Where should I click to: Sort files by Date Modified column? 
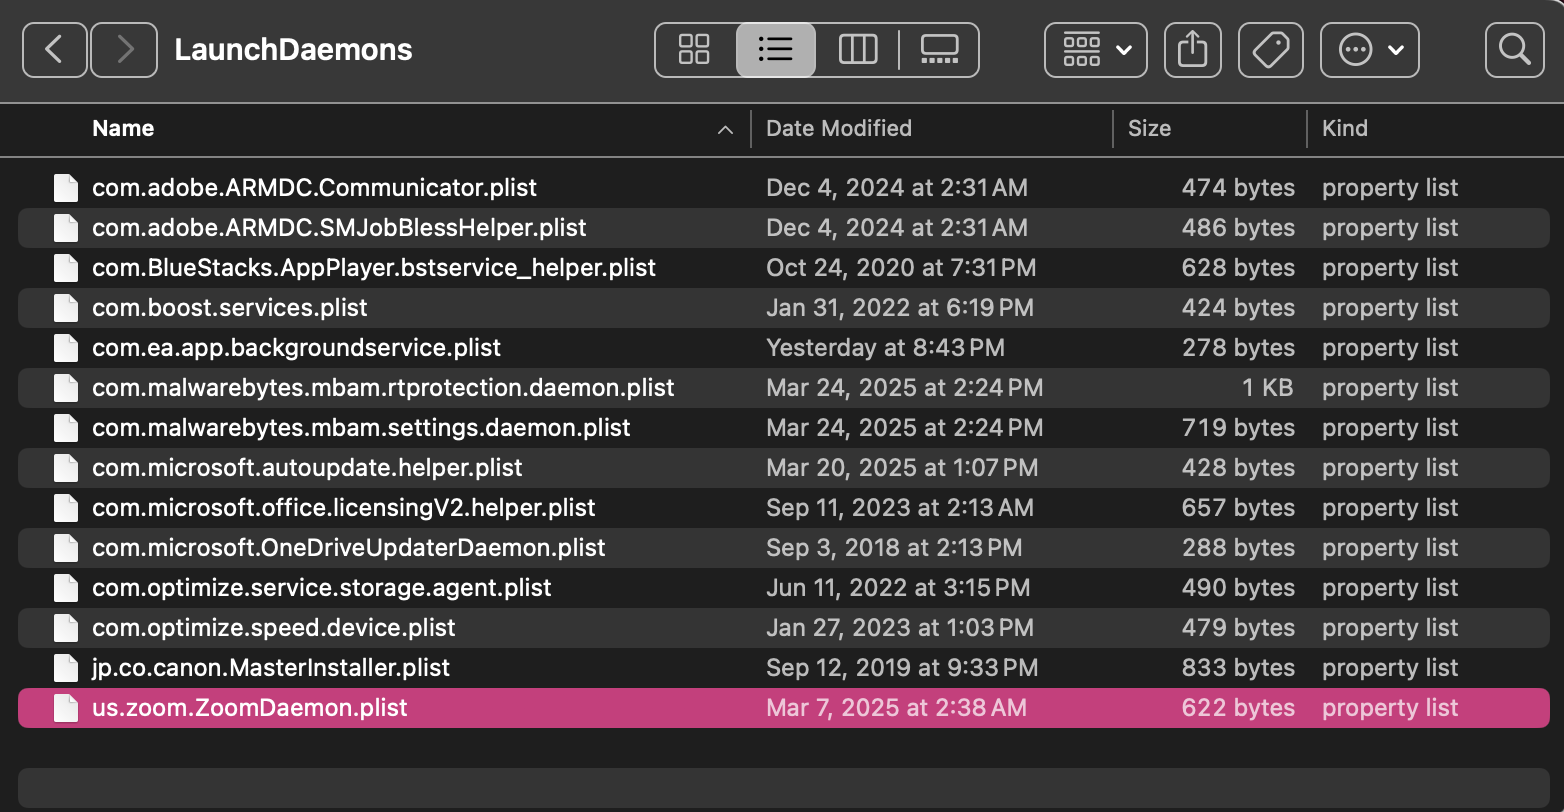[x=839, y=128]
